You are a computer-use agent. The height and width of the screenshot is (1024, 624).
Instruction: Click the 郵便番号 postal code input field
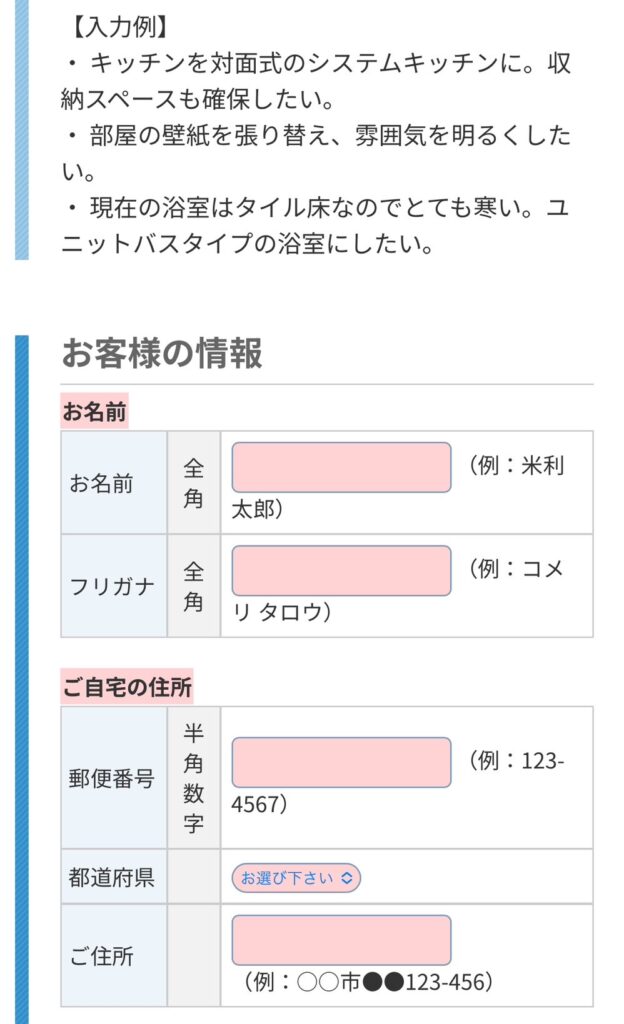(340, 762)
